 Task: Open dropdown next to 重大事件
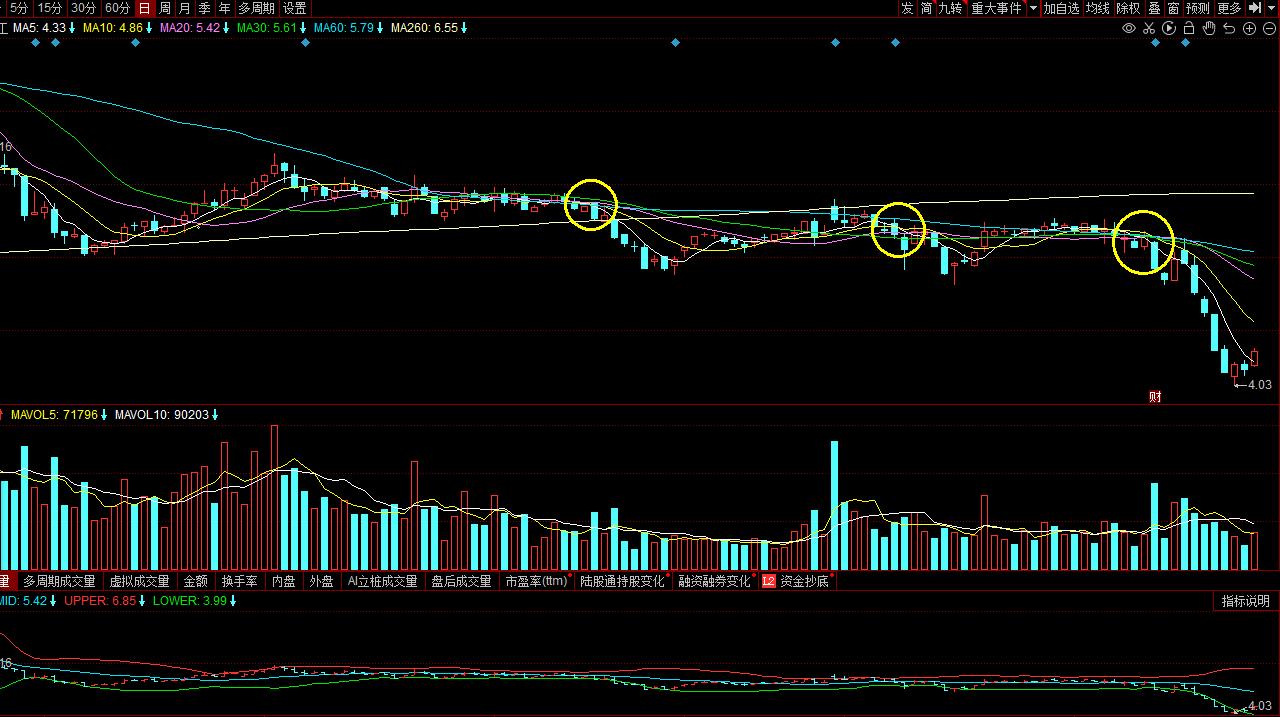pyautogui.click(x=1033, y=8)
